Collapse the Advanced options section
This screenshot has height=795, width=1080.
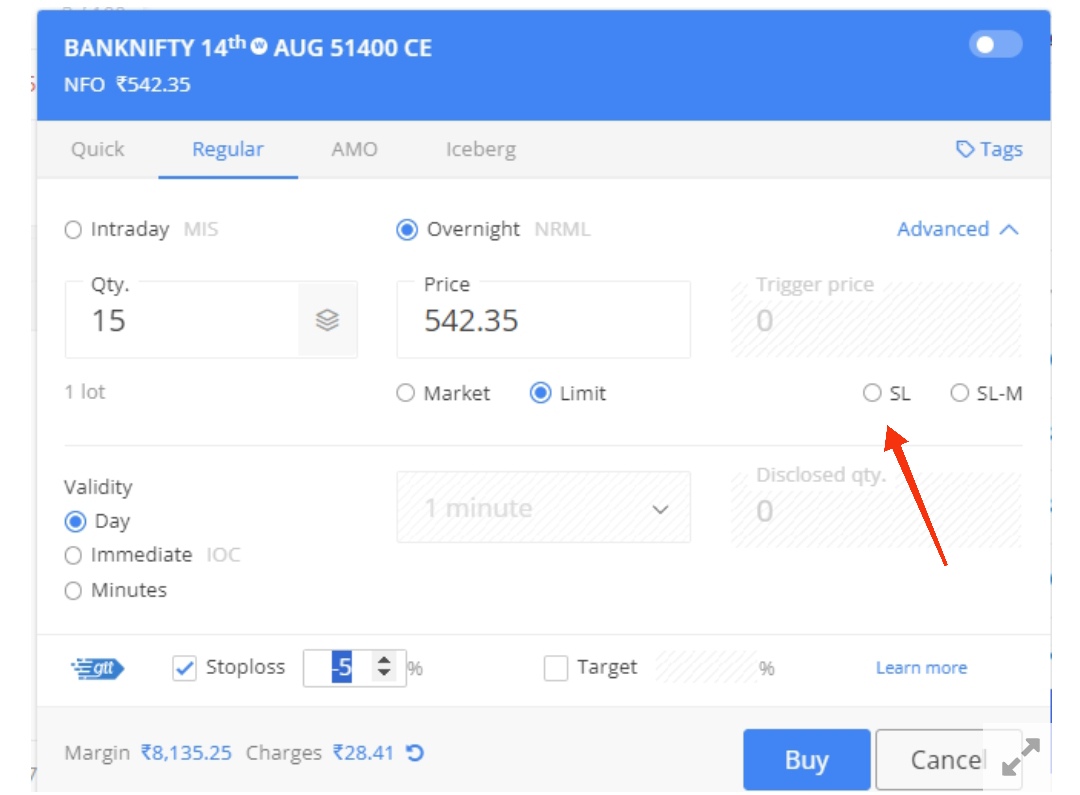pyautogui.click(x=957, y=229)
